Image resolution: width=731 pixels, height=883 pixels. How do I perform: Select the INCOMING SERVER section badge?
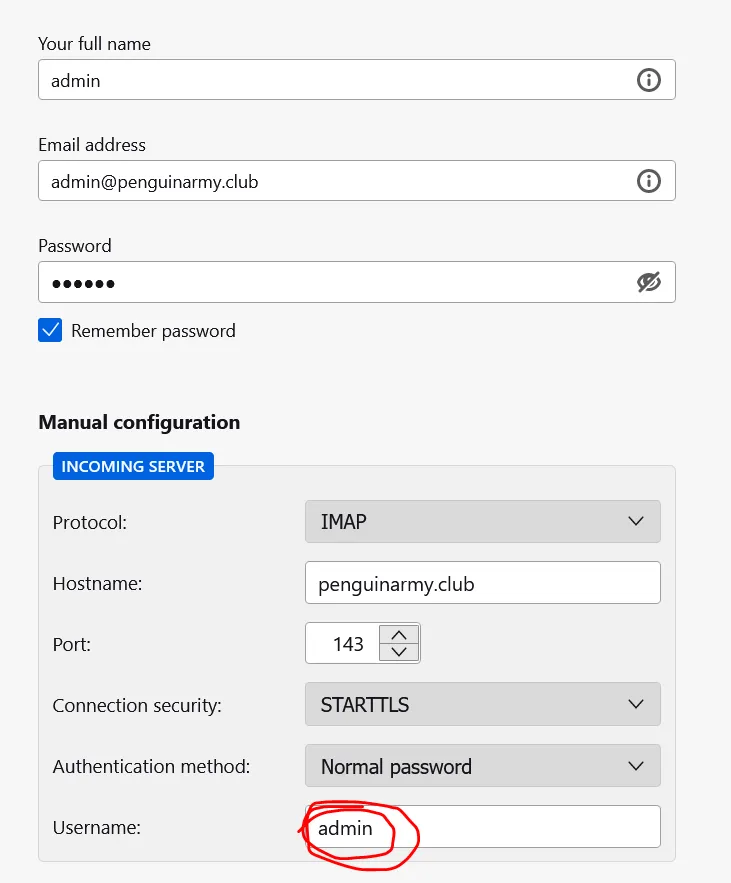[x=133, y=467]
